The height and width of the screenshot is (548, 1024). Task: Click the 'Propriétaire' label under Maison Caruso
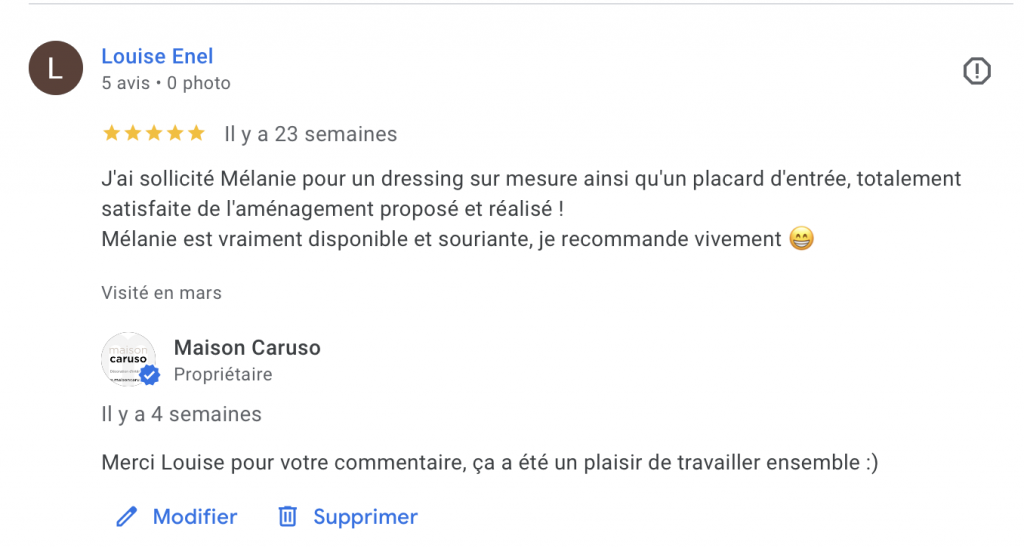click(223, 375)
